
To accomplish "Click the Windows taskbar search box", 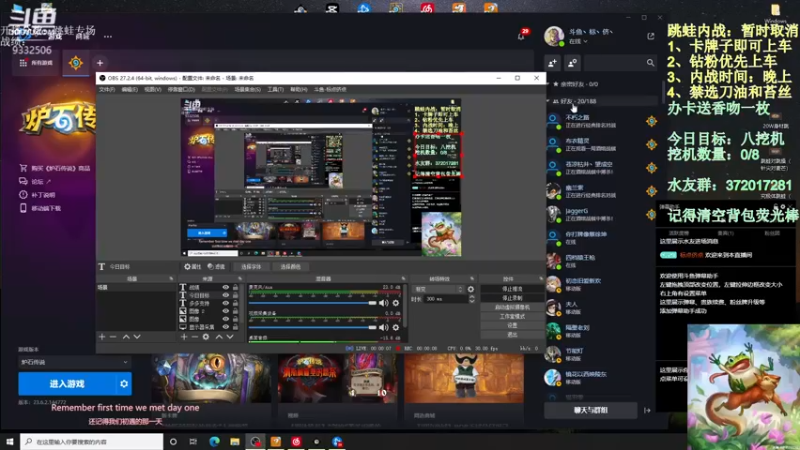I will click(x=92, y=441).
